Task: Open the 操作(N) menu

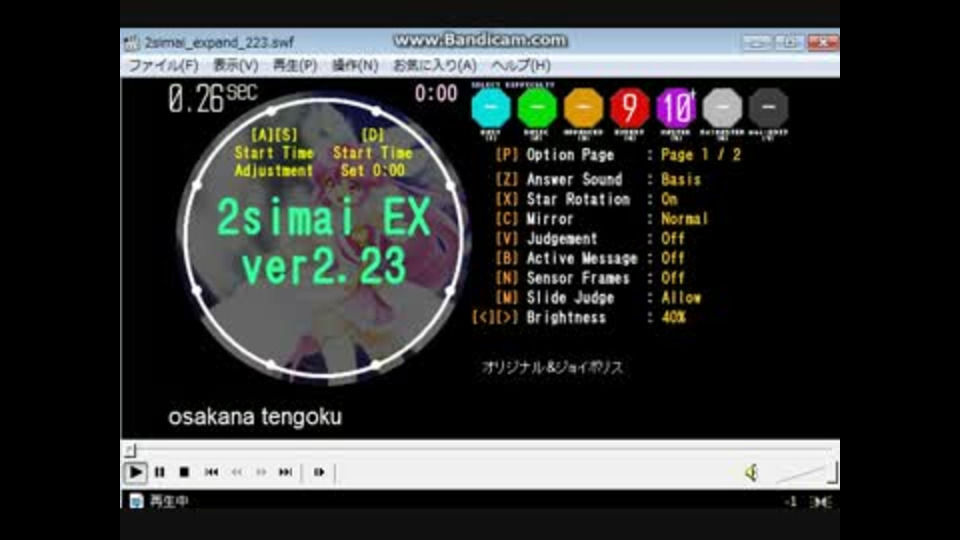Action: 355,65
